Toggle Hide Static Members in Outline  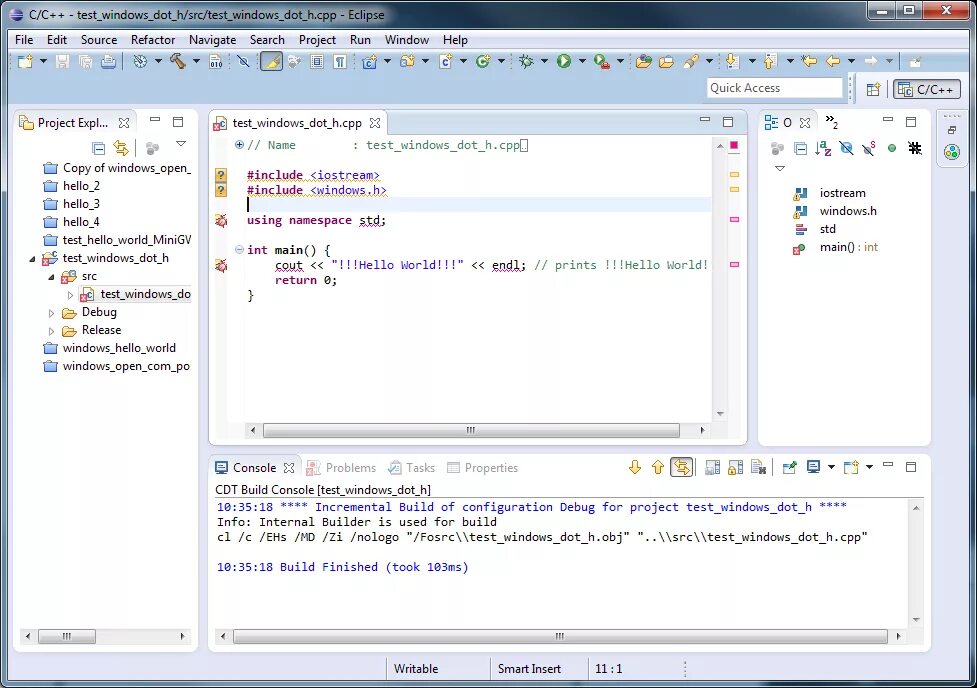[869, 148]
